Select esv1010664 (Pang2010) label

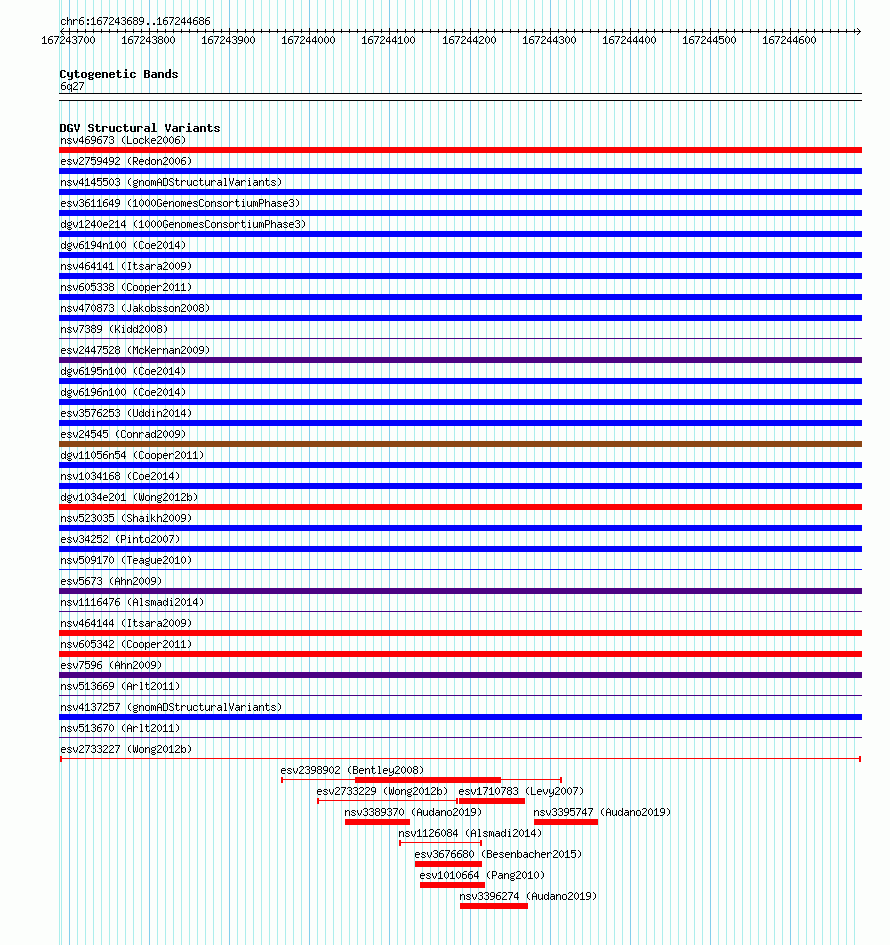(482, 876)
